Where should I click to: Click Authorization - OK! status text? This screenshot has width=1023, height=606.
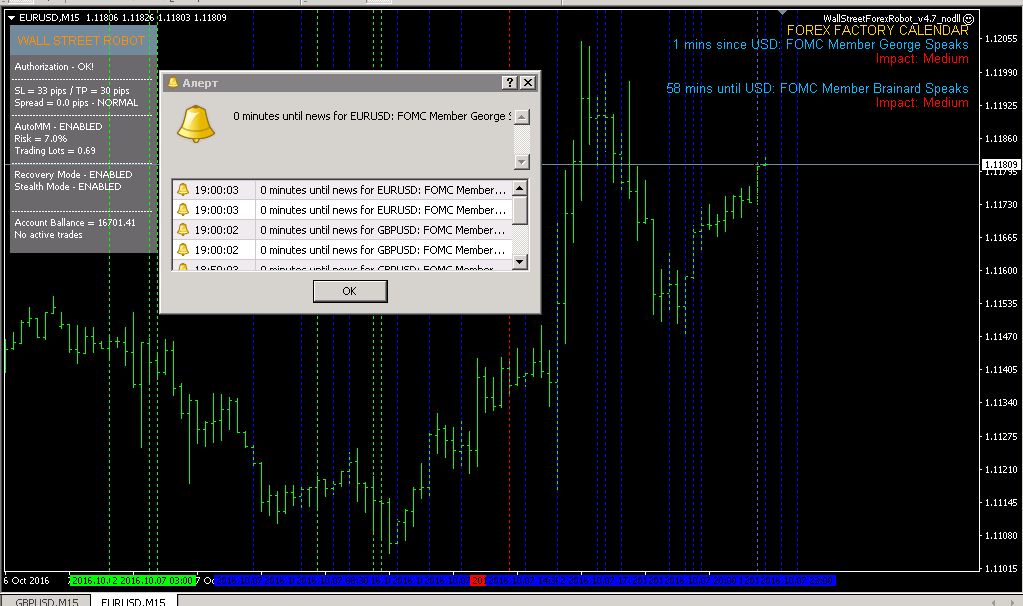(54, 67)
